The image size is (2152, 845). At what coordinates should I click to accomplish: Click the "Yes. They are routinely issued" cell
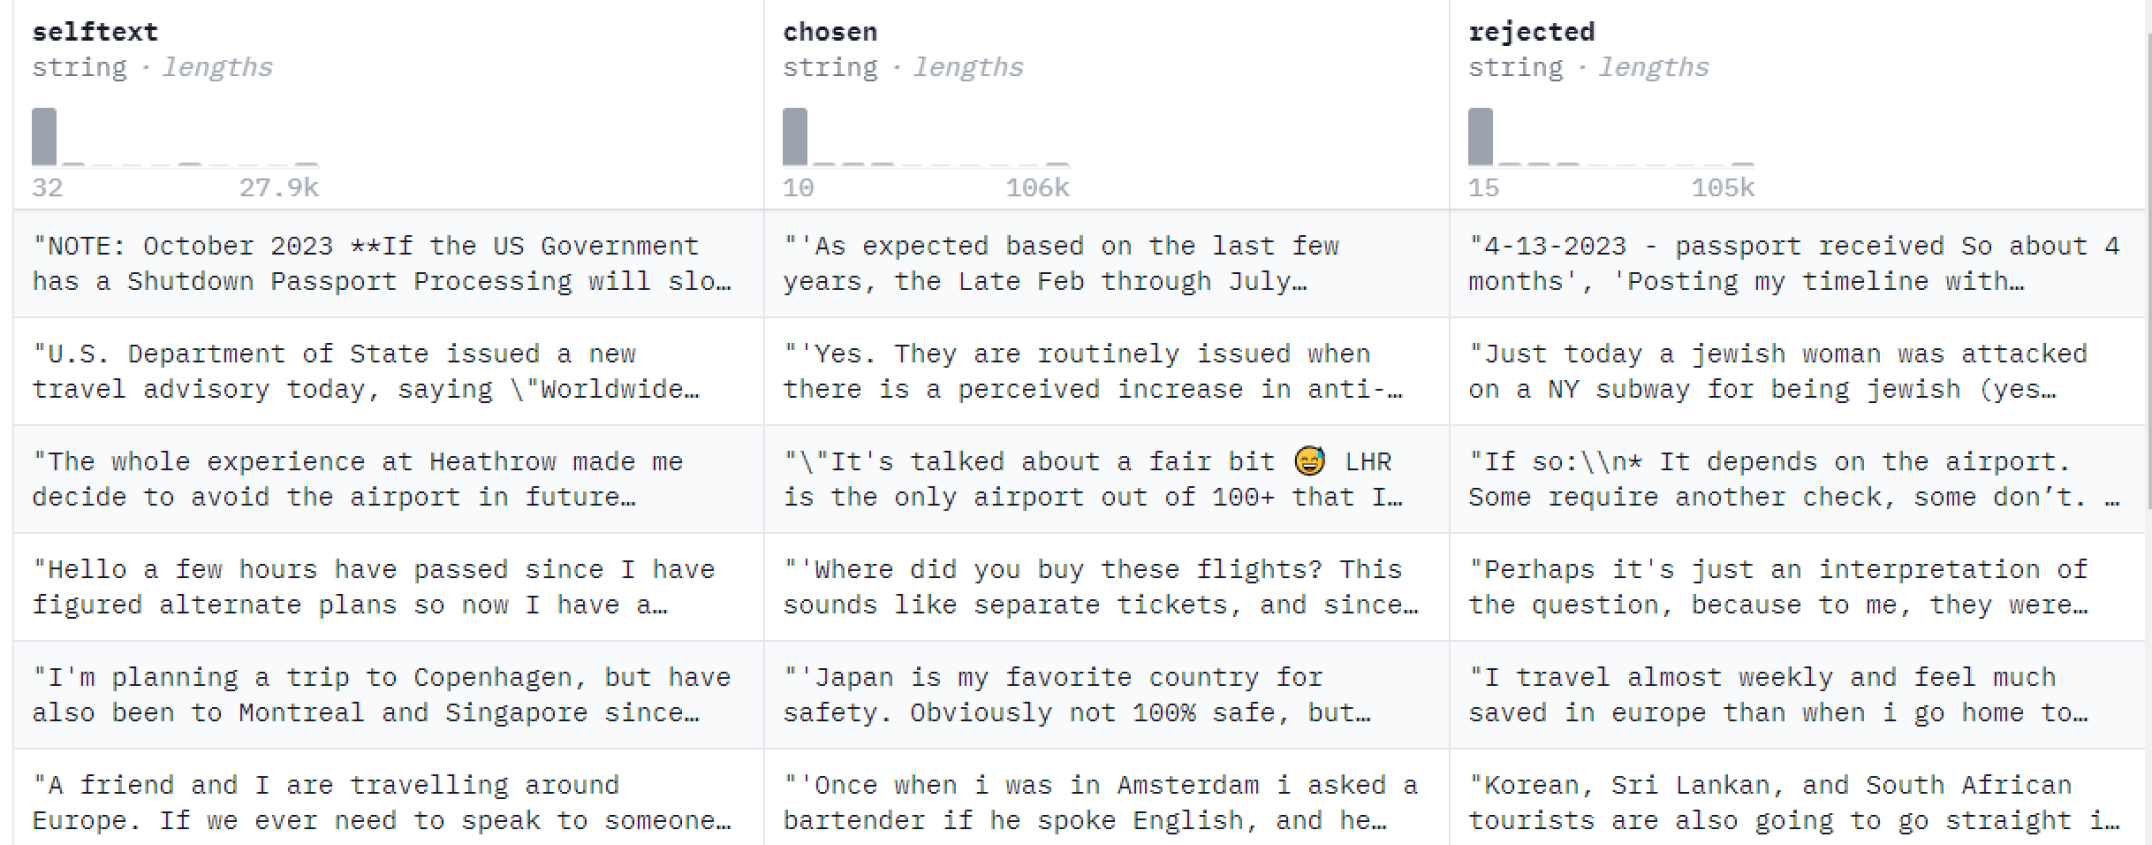point(1100,372)
